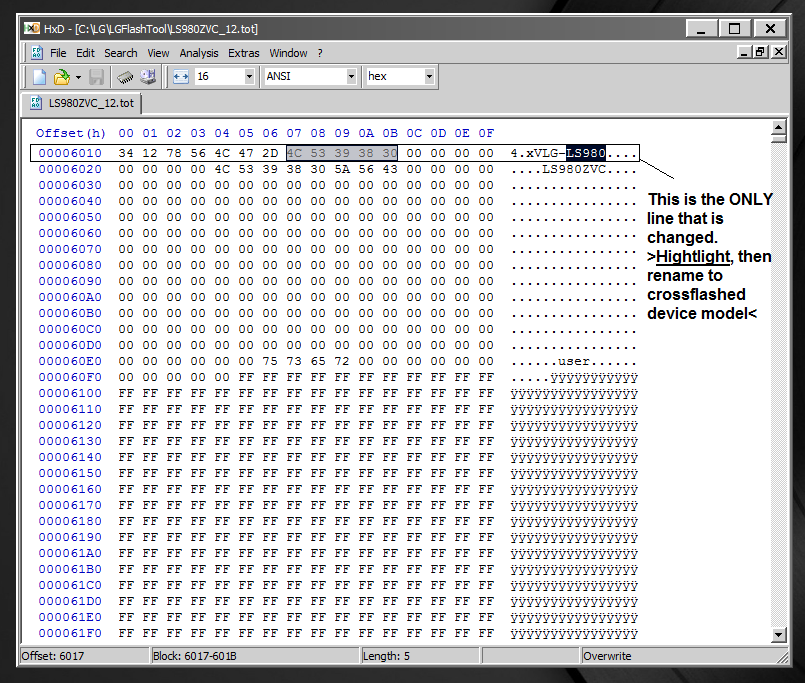
Task: Click the scrollbar down arrow
Action: 778,635
